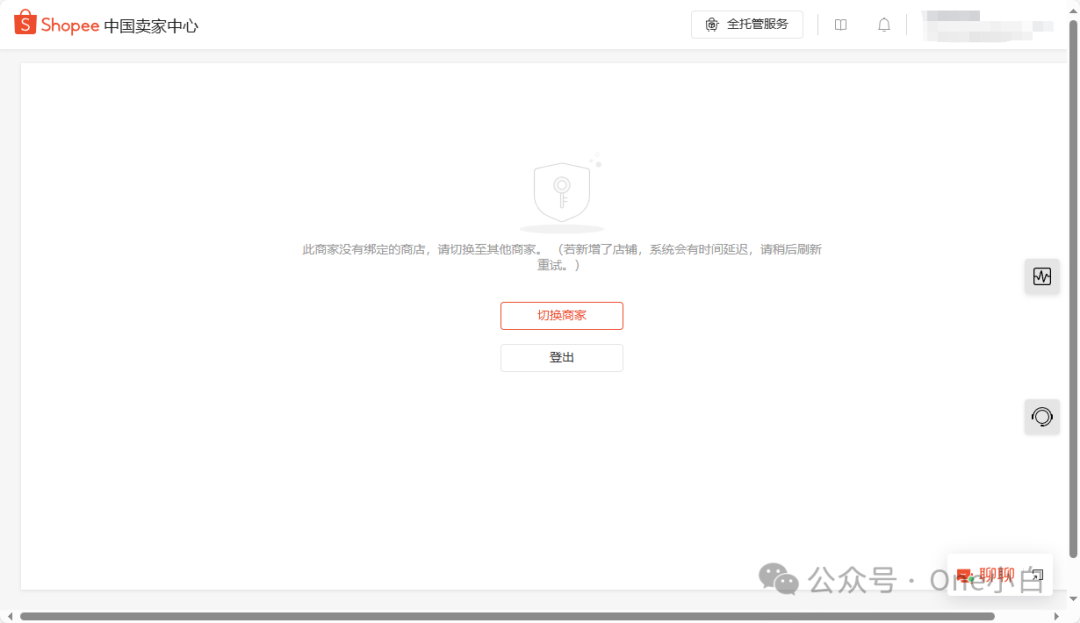The width and height of the screenshot is (1080, 623).
Task: Click the pop-out arrow icon on chat widget
Action: click(1037, 574)
